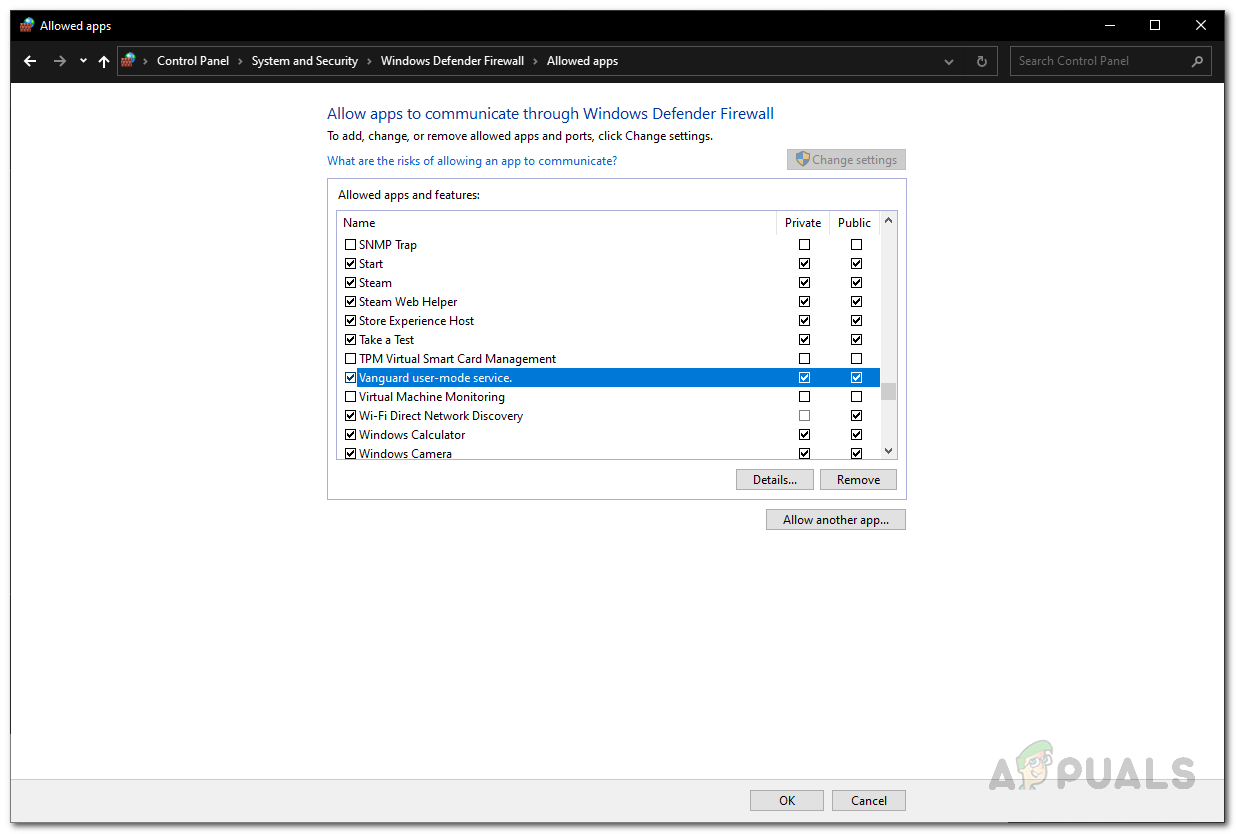Screen dimensions: 1236x834
Task: Click Allow another app... button
Action: [836, 520]
